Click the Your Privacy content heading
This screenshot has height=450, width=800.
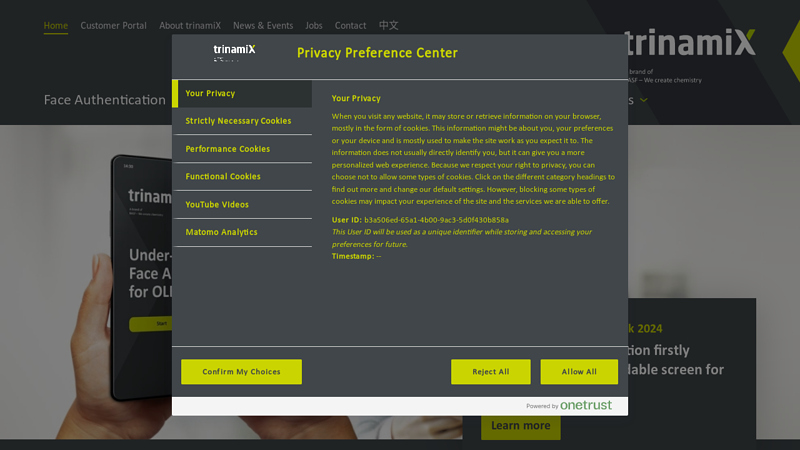(x=356, y=98)
